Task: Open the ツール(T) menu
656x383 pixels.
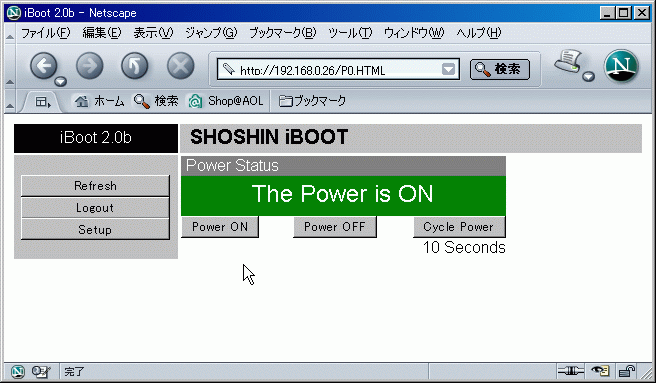Action: 350,33
